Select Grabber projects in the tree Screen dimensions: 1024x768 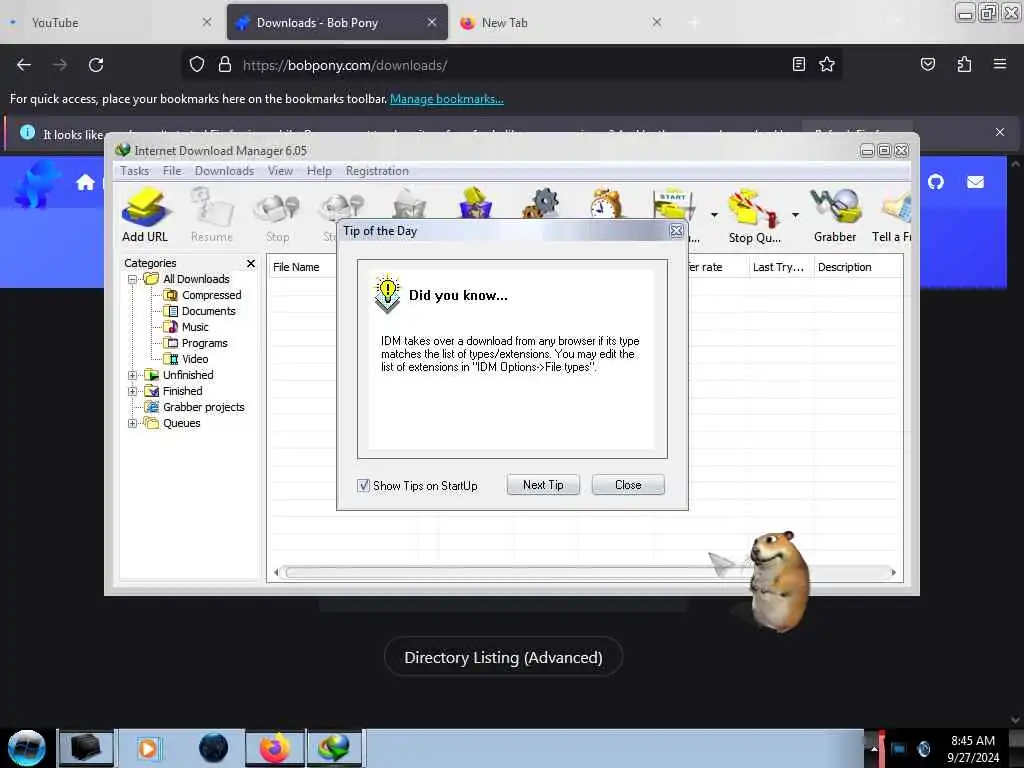click(203, 407)
